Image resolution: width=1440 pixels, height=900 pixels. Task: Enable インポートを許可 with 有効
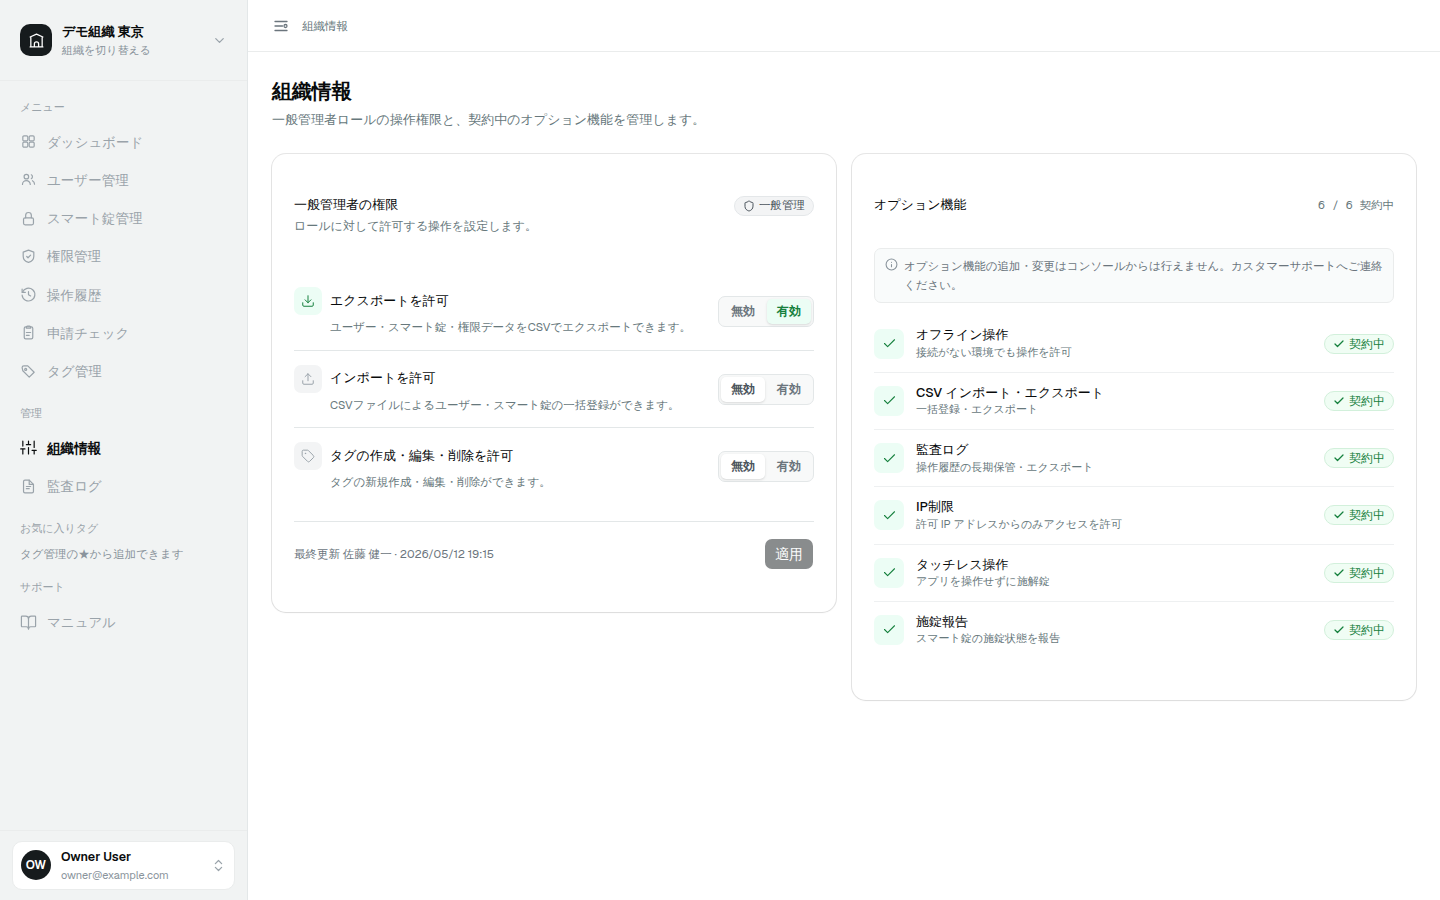[789, 389]
